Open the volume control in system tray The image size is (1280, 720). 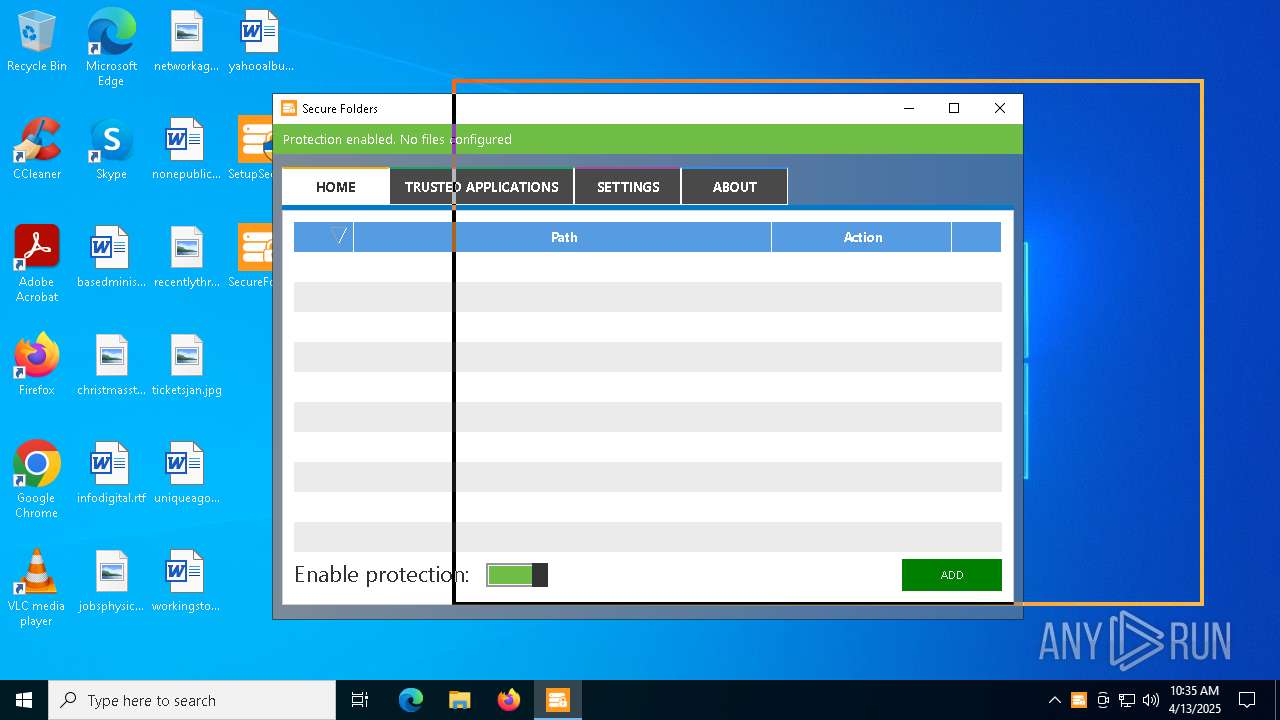click(x=1151, y=700)
